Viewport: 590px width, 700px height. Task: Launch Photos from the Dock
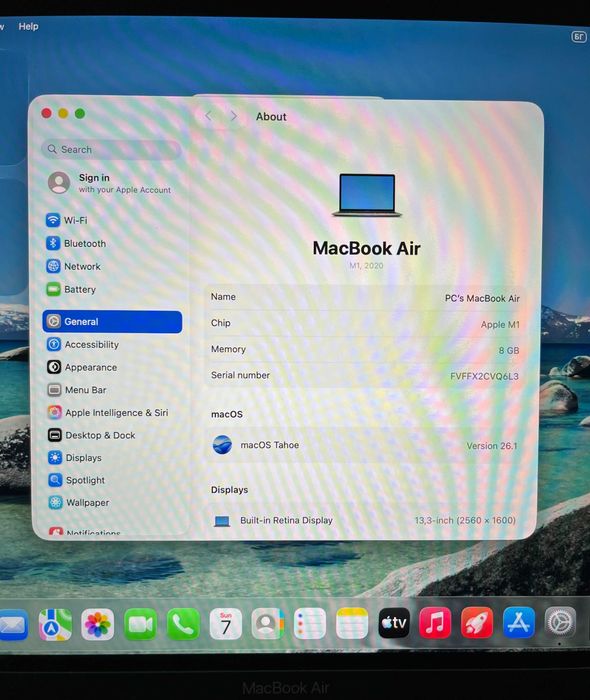97,624
